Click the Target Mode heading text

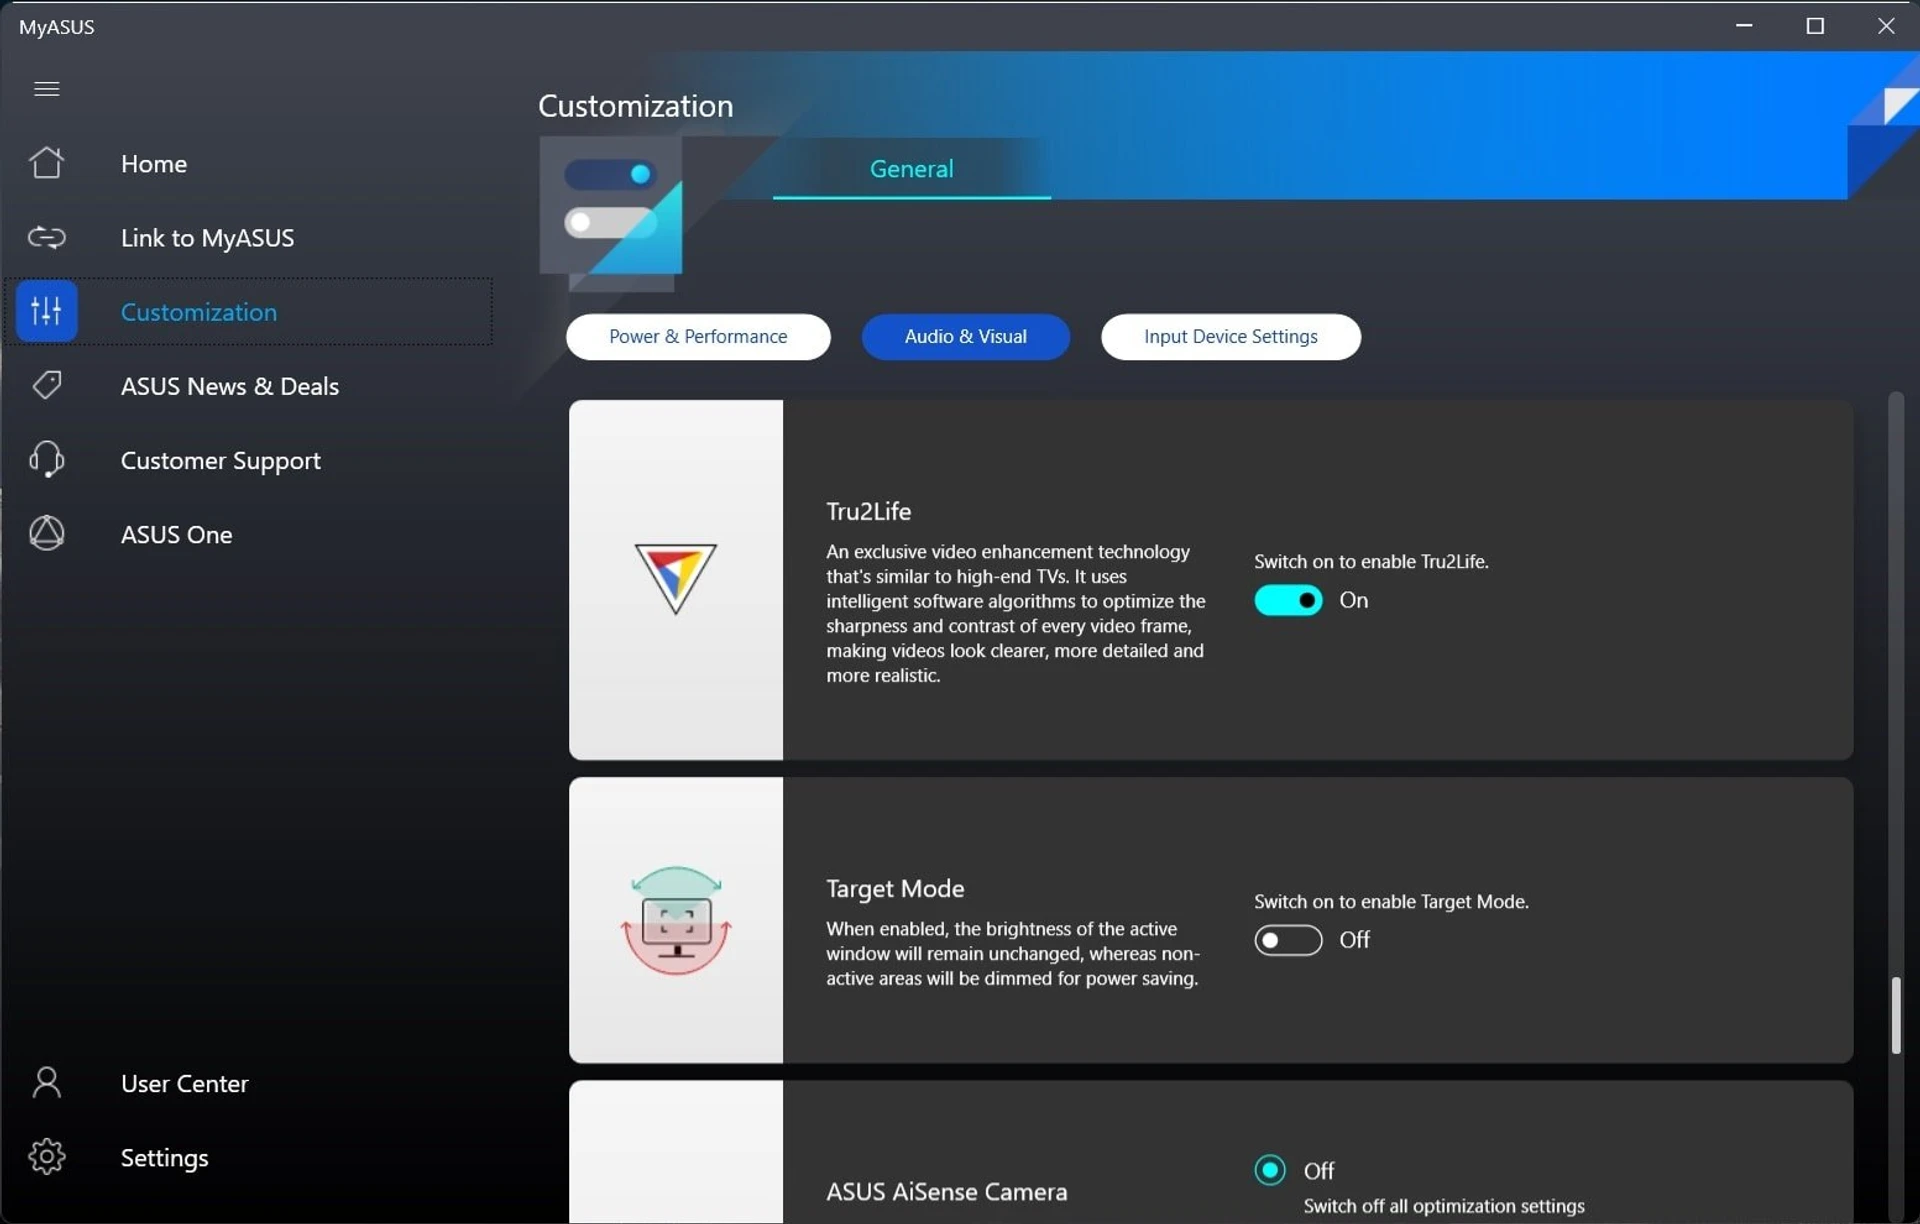coord(895,888)
